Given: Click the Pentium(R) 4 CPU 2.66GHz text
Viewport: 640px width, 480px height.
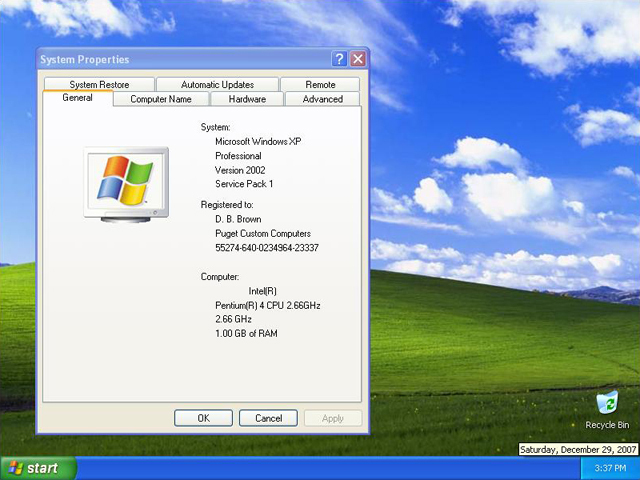Looking at the screenshot, I should pos(267,305).
